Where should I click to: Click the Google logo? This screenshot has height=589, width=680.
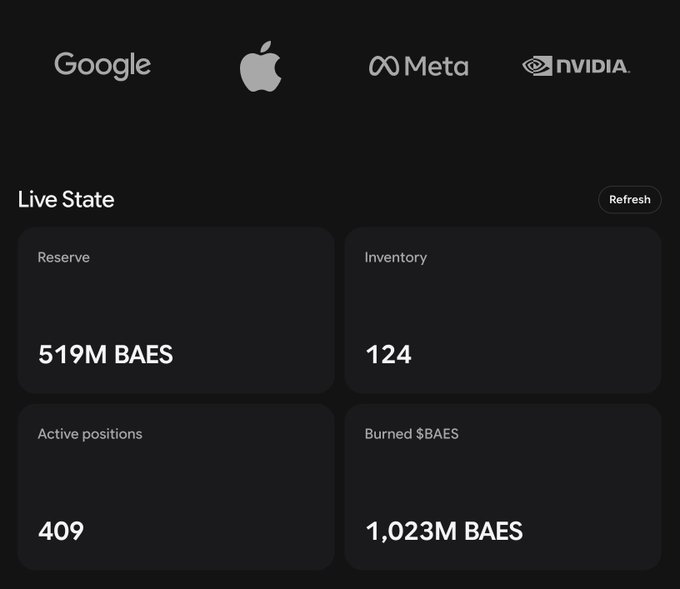pyautogui.click(x=103, y=66)
